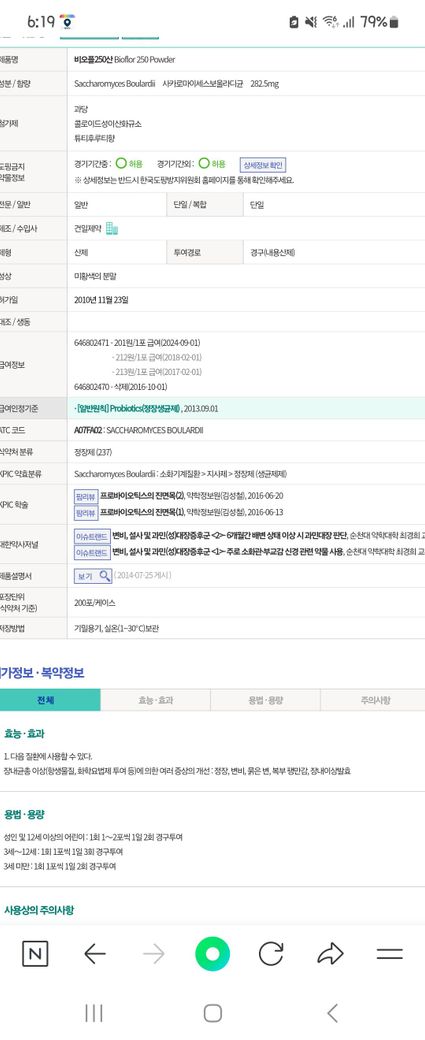Click the Saccharomyces Boulardii ingredient text
425x1040 pixels.
[x=115, y=84]
